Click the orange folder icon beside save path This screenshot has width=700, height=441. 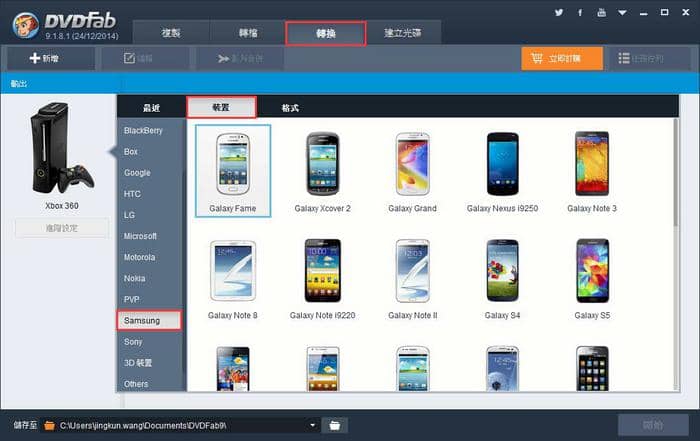50,426
